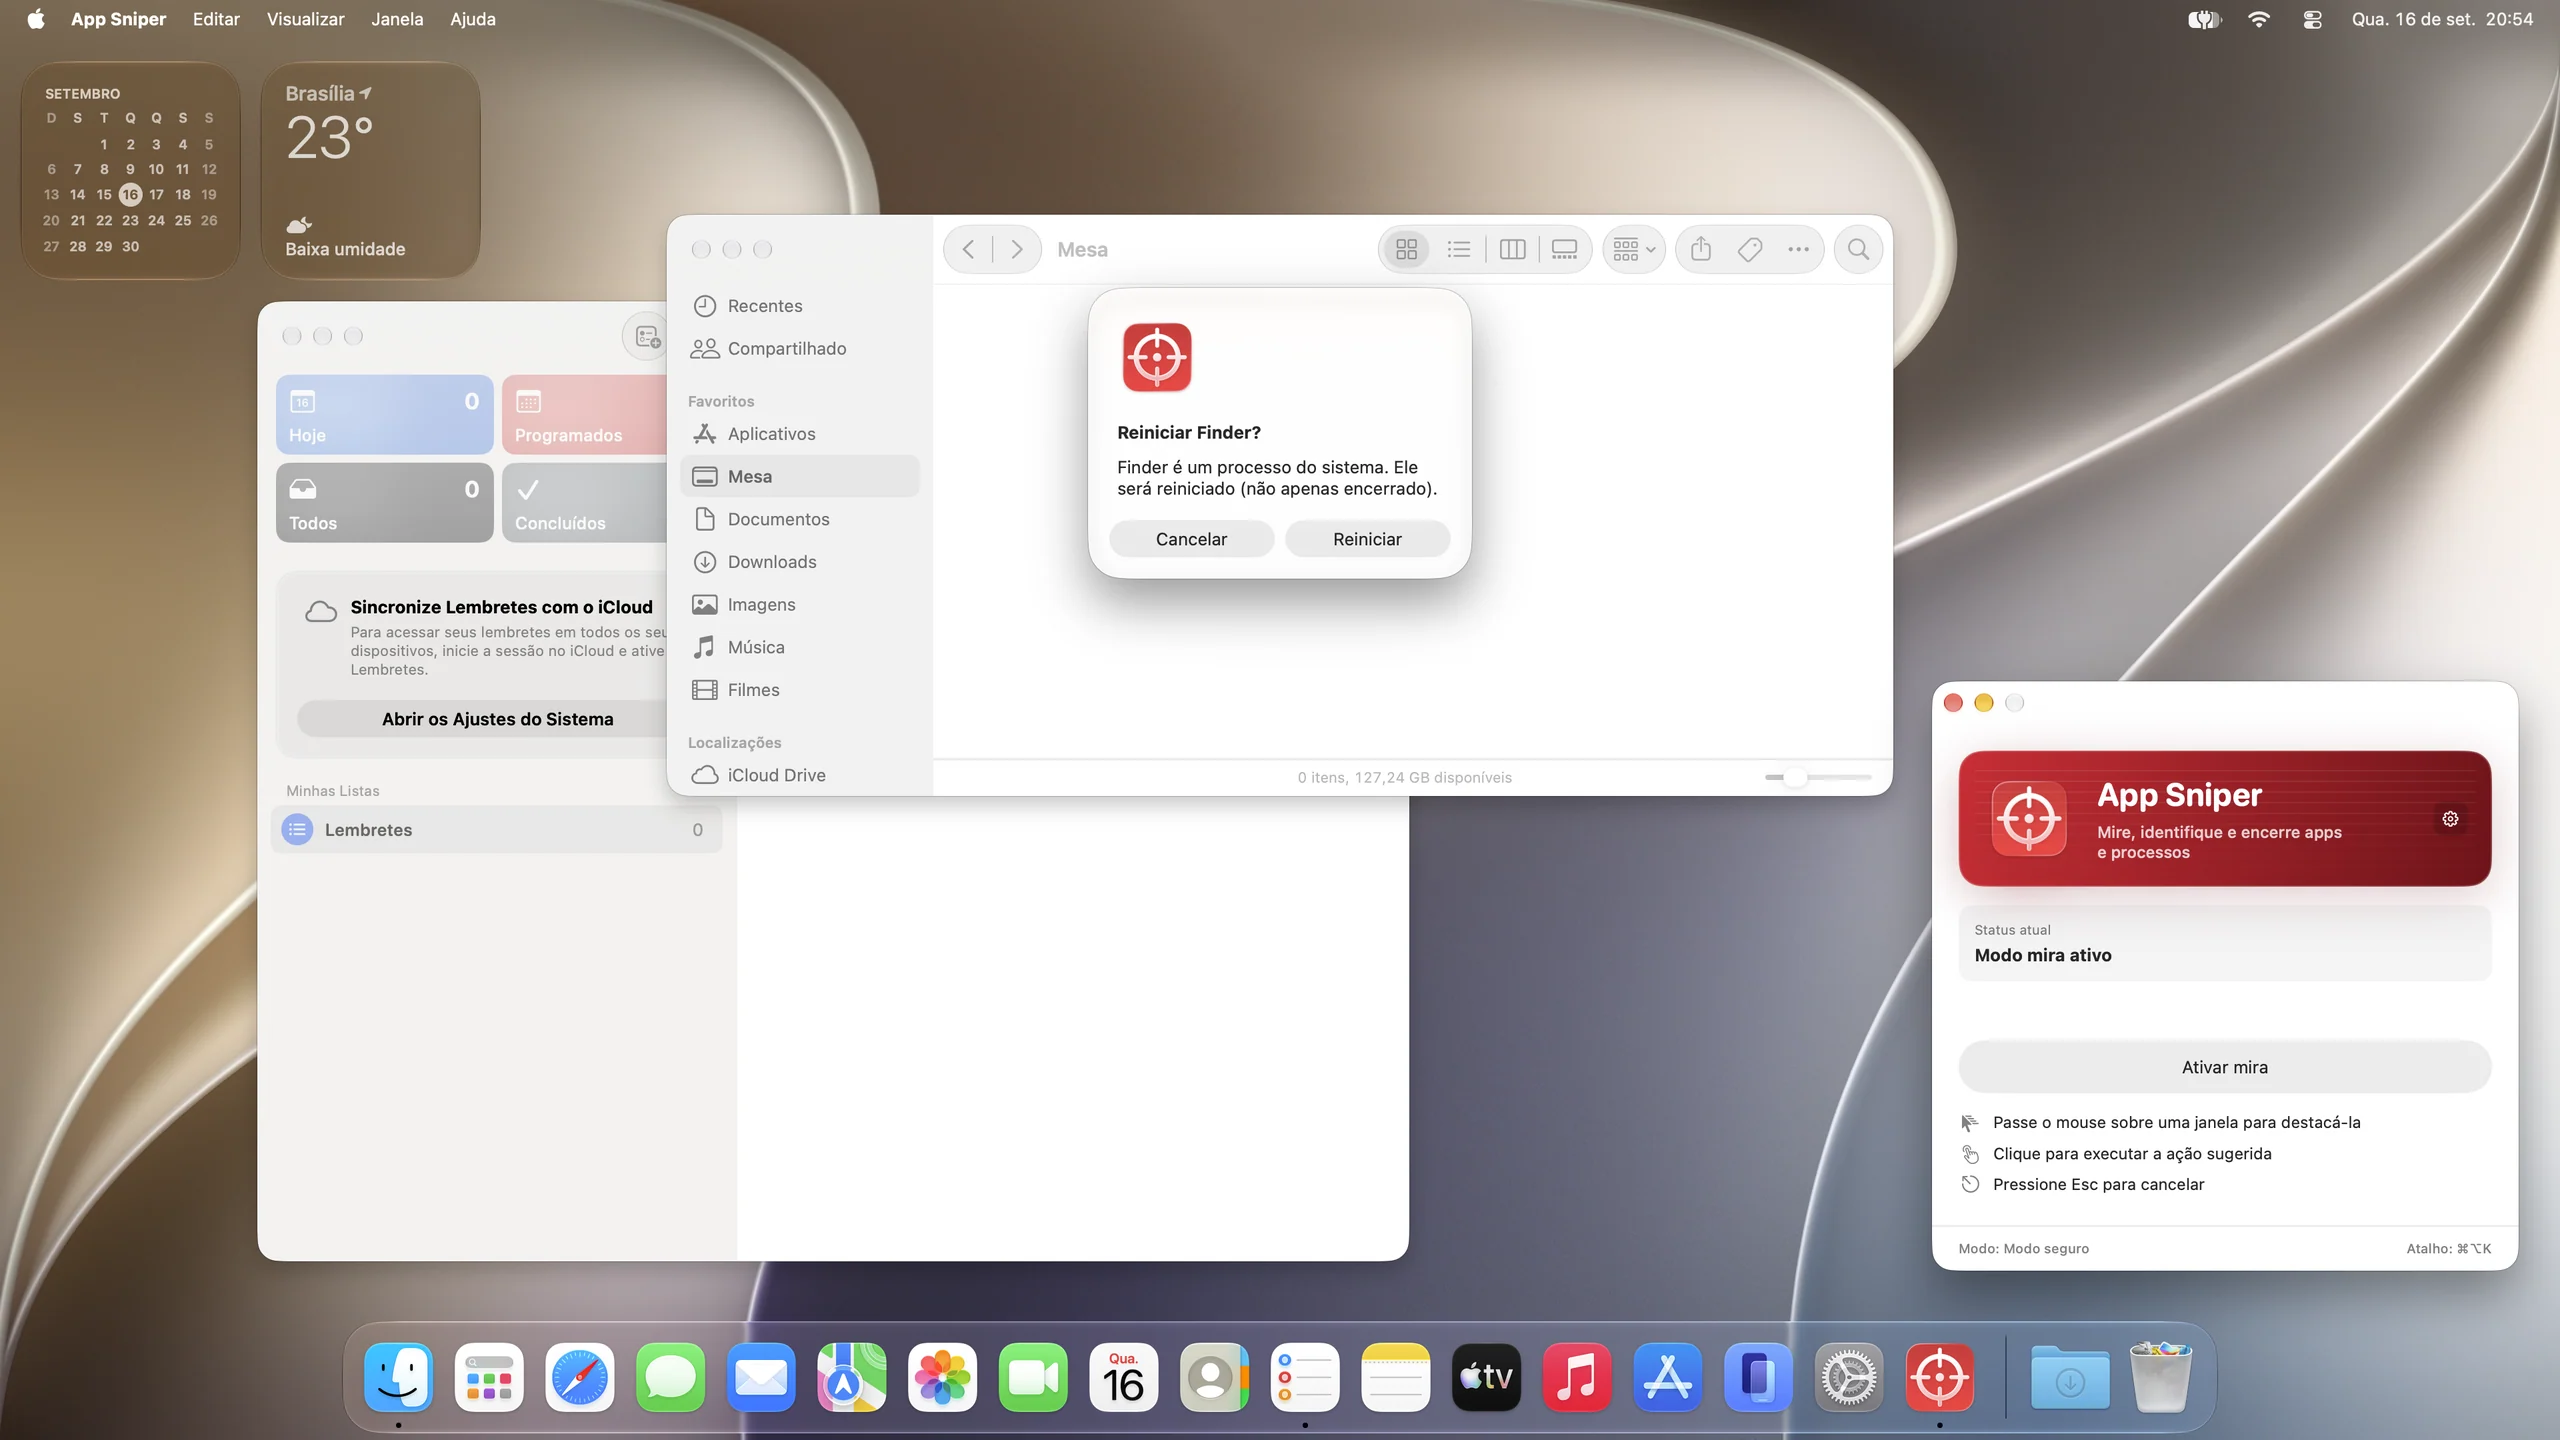Open Finder more actions ellipsis menu
Viewport: 2560px width, 1440px height.
[1798, 249]
